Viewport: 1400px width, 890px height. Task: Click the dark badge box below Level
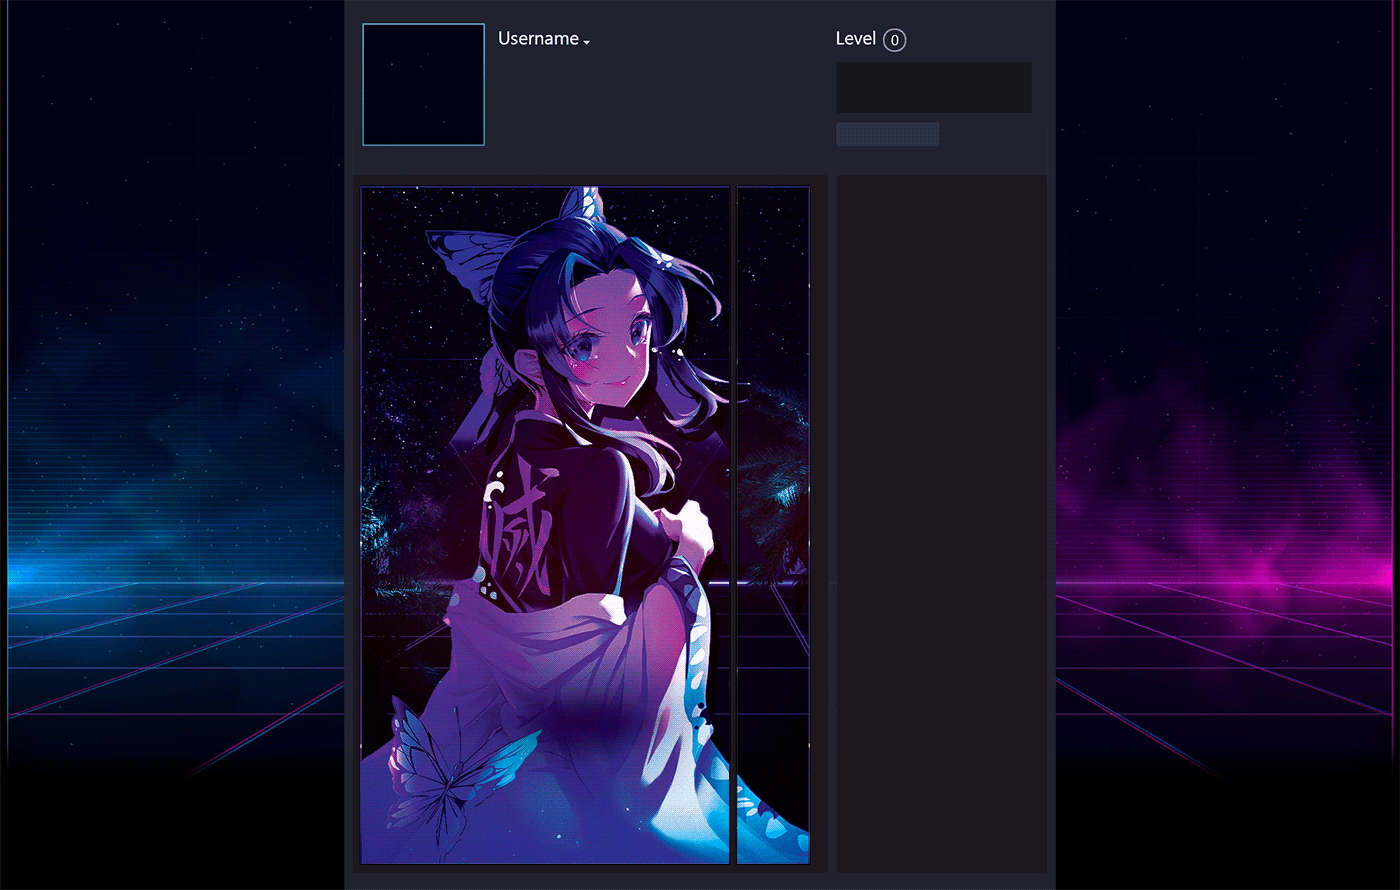point(934,88)
